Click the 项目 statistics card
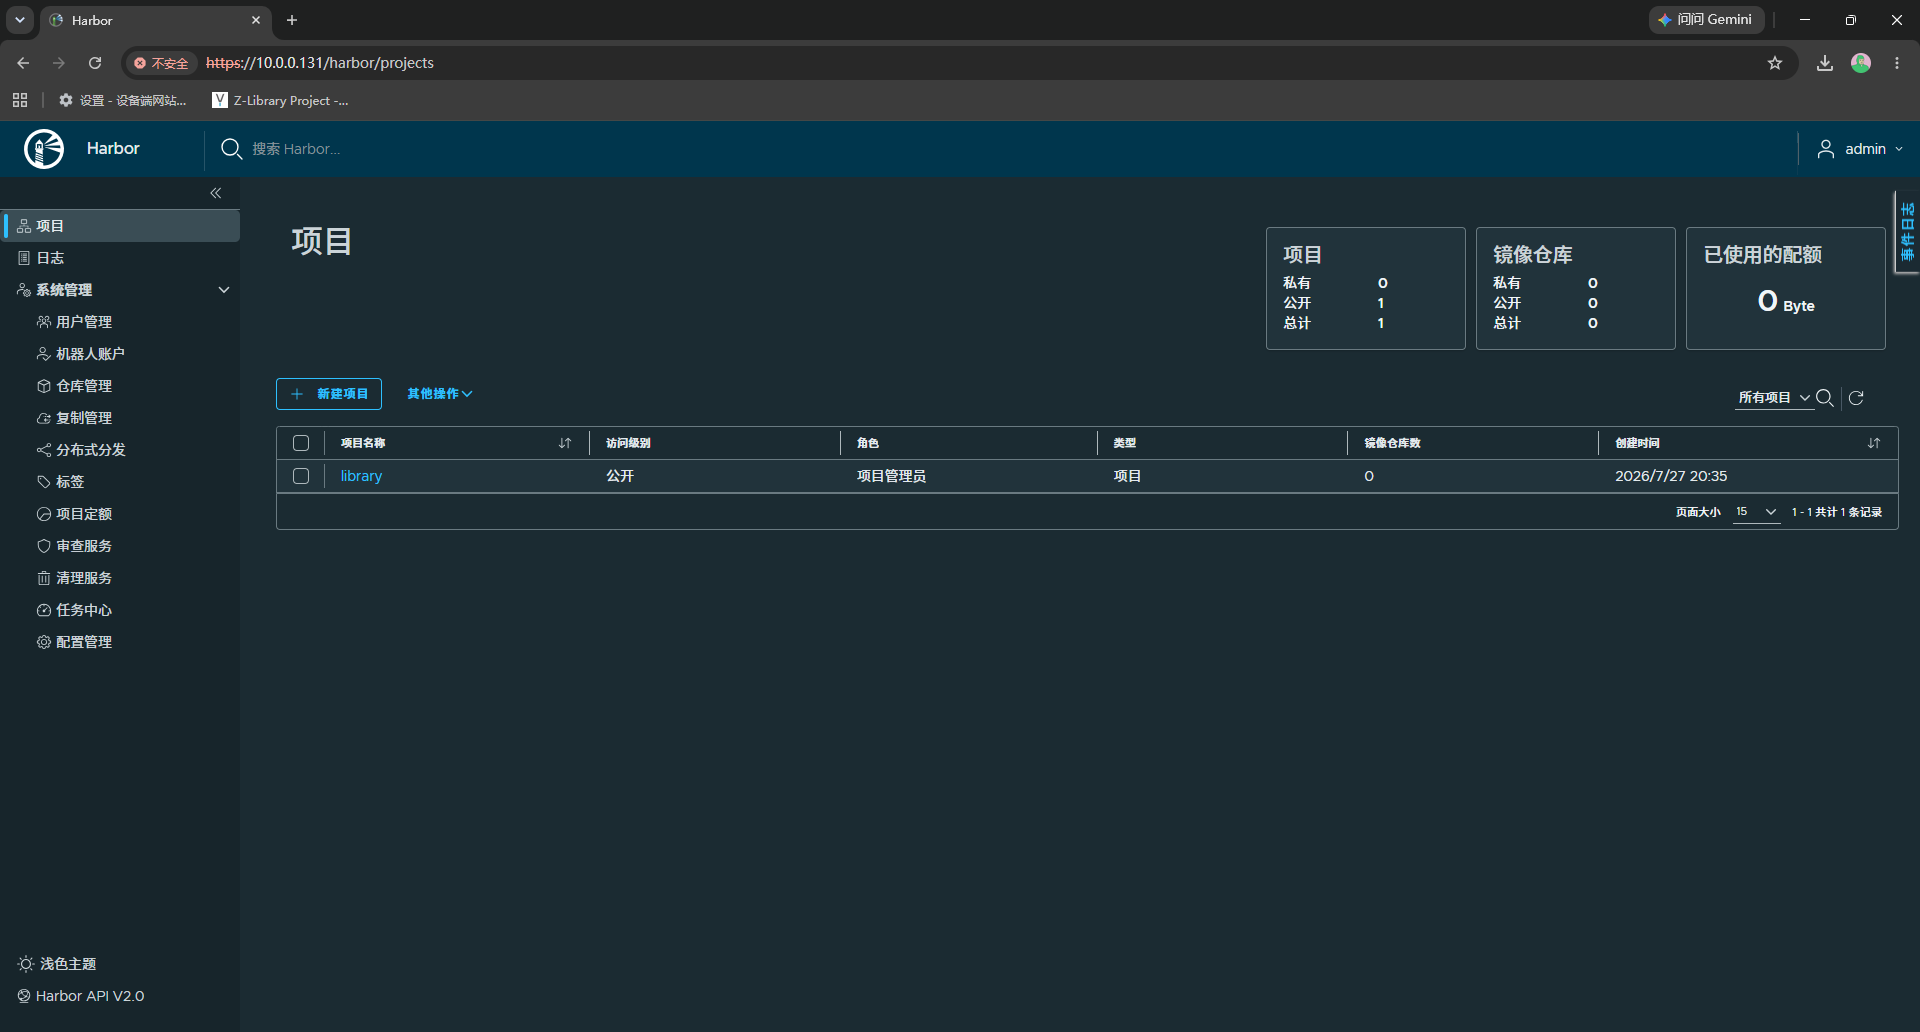 (x=1366, y=289)
